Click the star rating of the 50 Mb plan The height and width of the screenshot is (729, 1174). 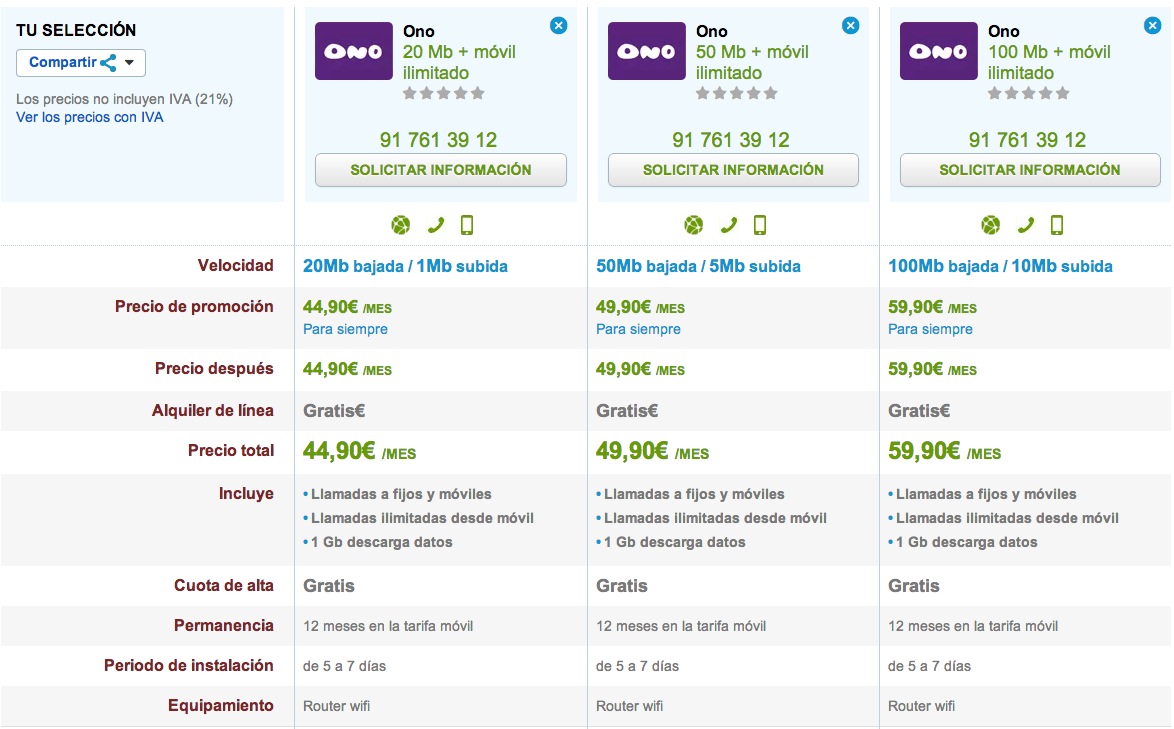[737, 94]
